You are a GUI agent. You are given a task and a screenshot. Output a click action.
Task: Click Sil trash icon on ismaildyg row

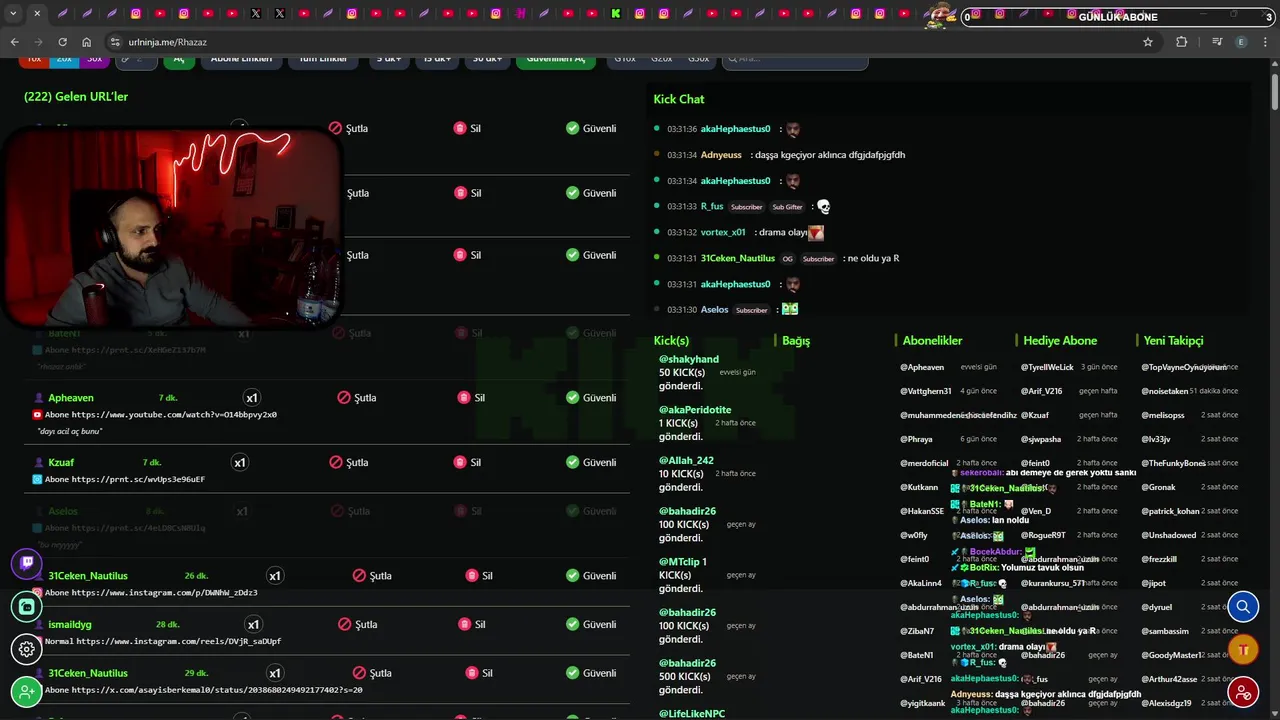[x=465, y=624]
